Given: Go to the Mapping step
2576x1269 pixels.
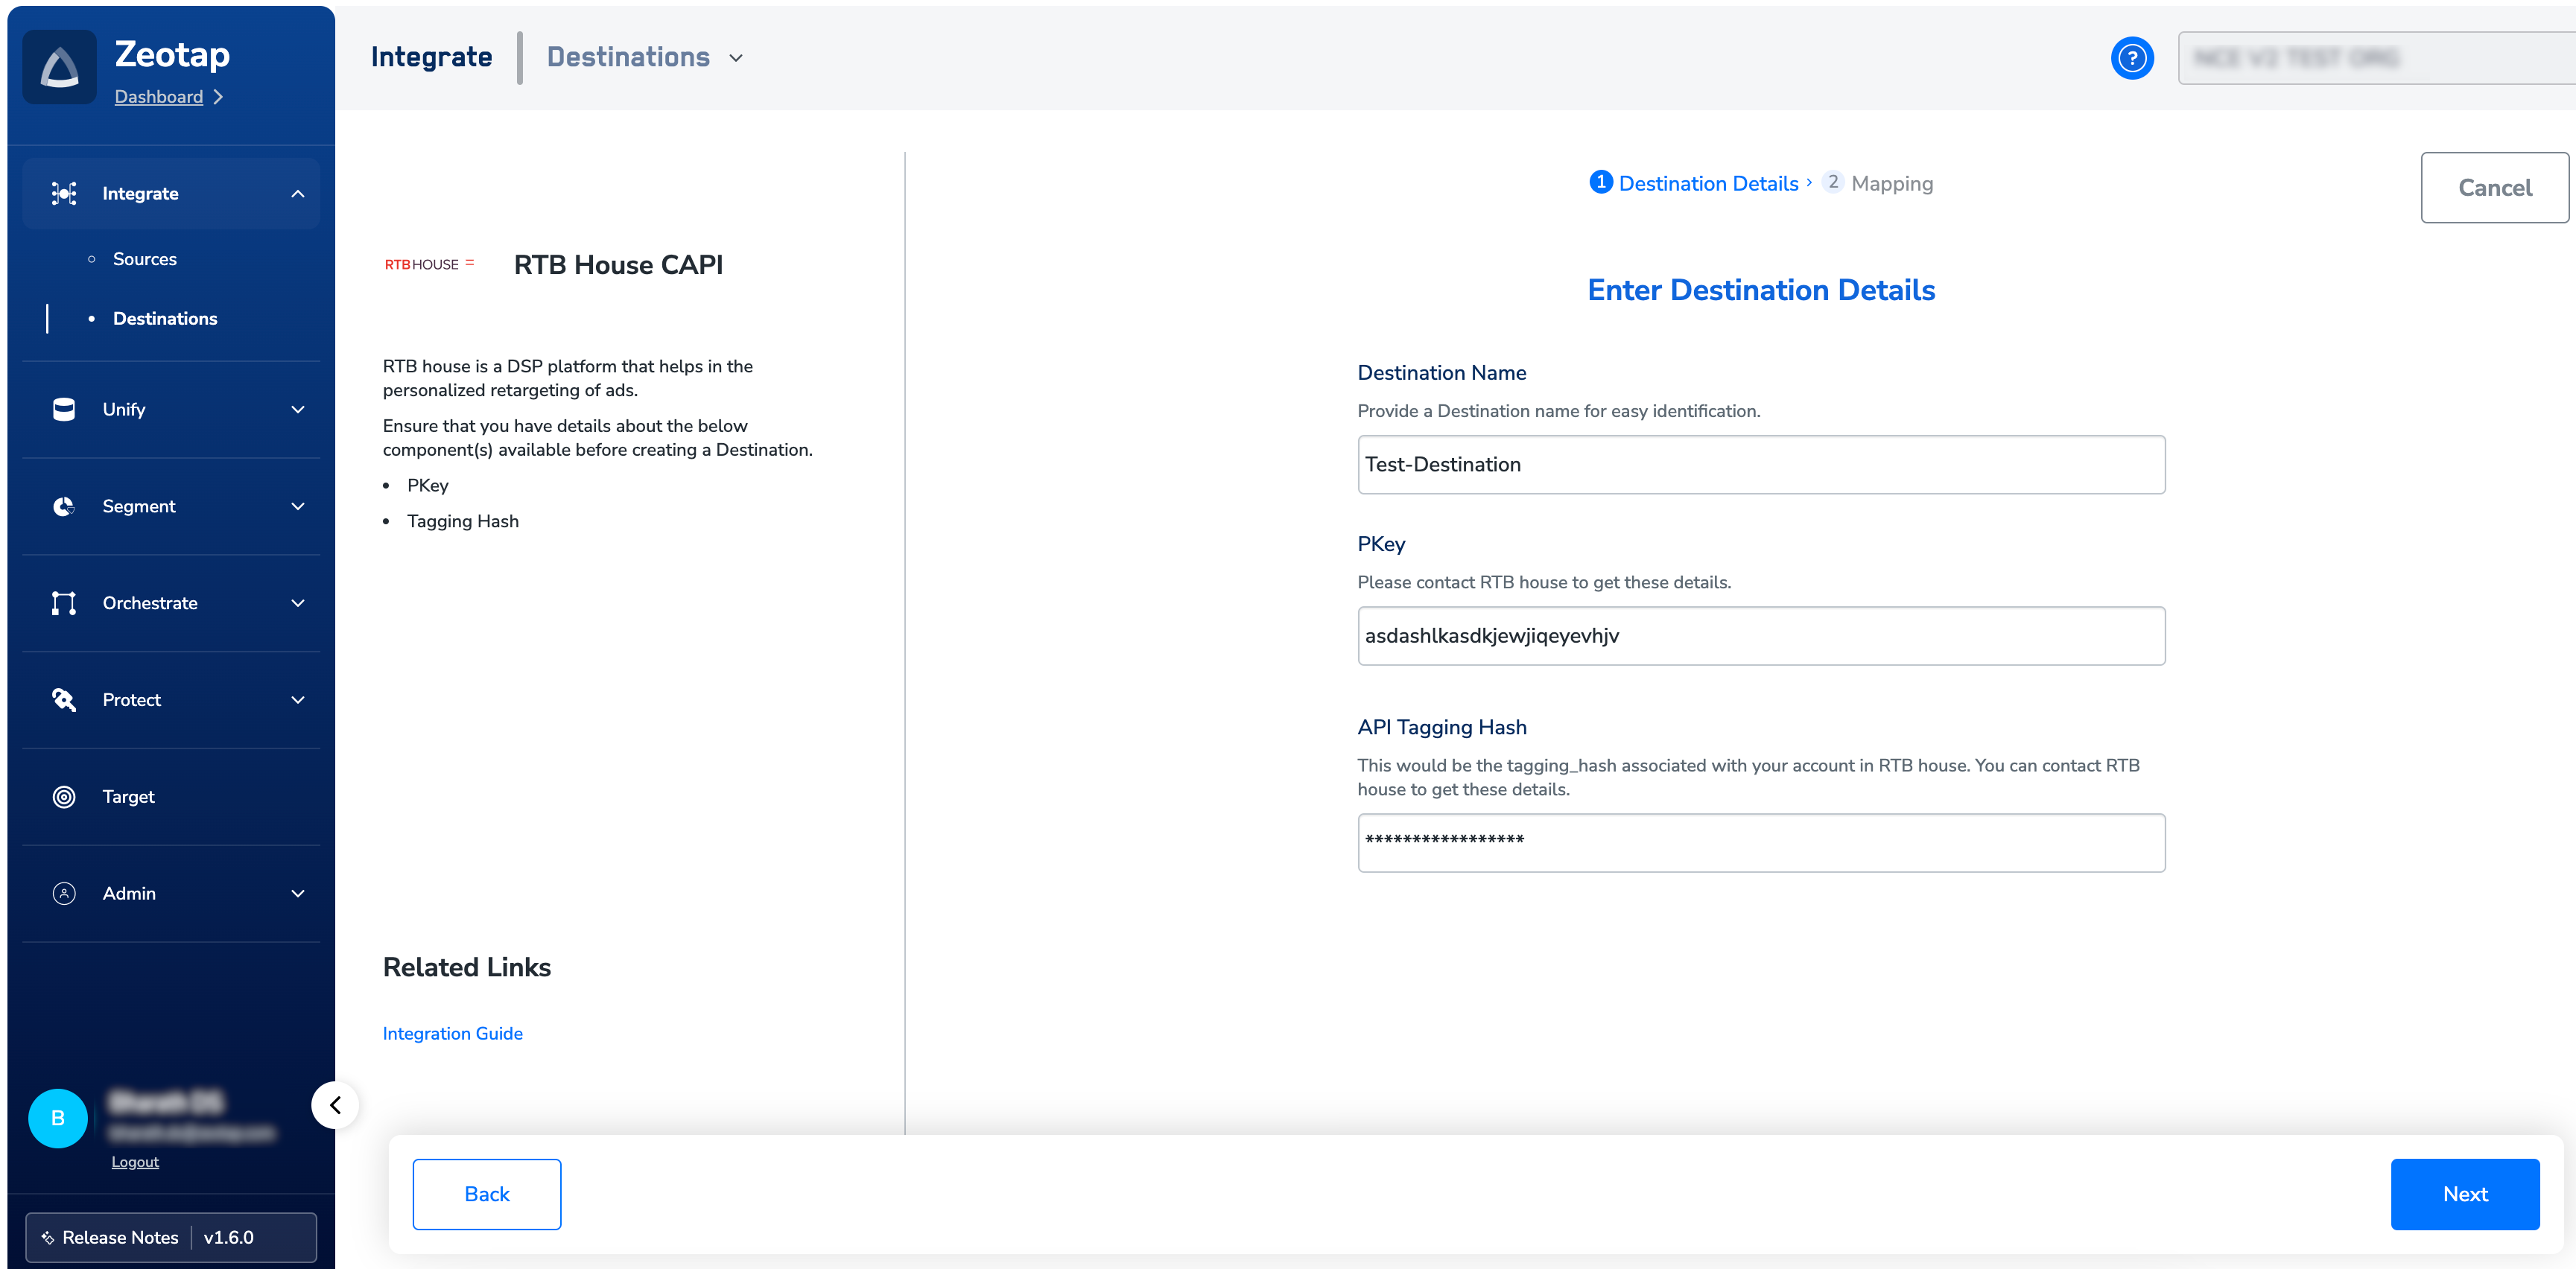Looking at the screenshot, I should (1890, 183).
